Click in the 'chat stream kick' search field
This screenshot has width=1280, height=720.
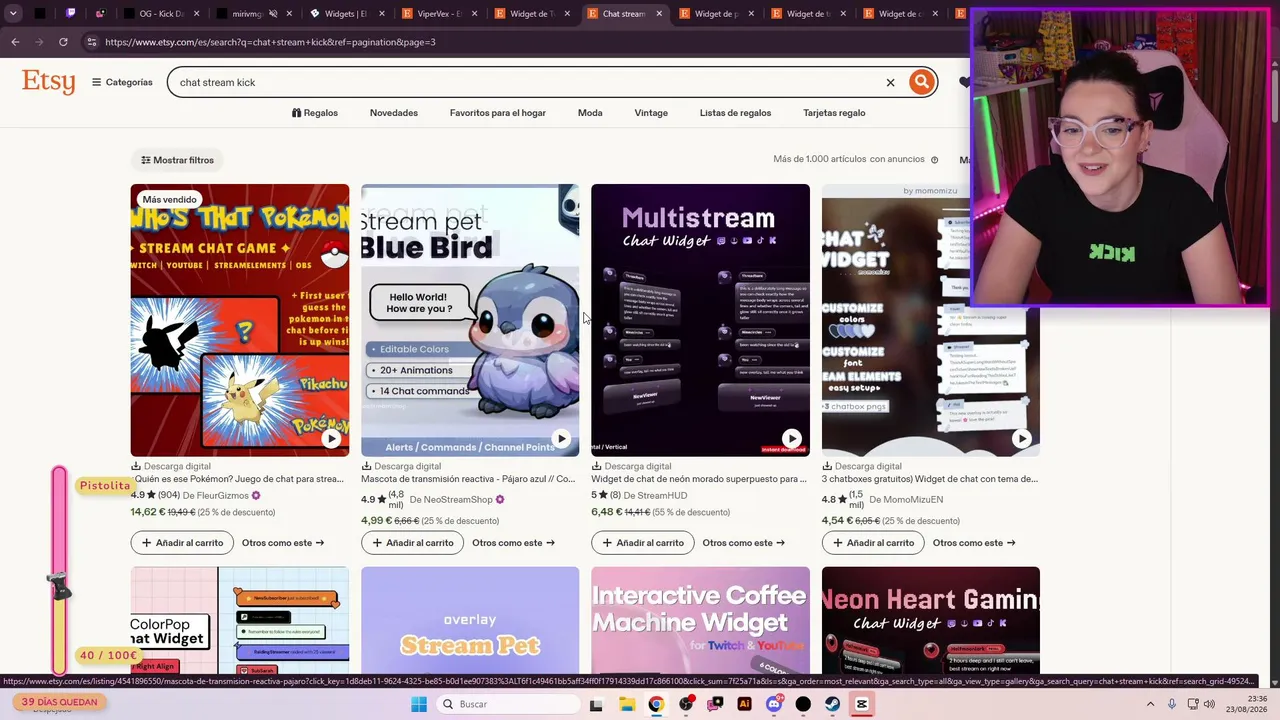click(x=525, y=82)
